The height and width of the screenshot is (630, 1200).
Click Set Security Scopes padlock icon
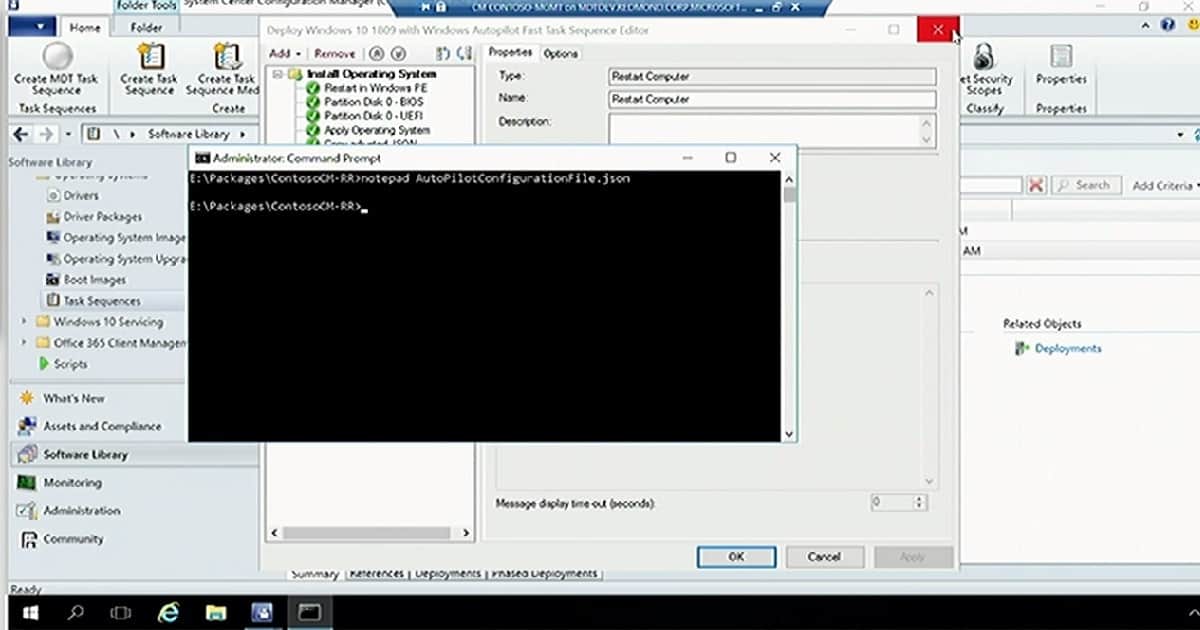tap(984, 56)
